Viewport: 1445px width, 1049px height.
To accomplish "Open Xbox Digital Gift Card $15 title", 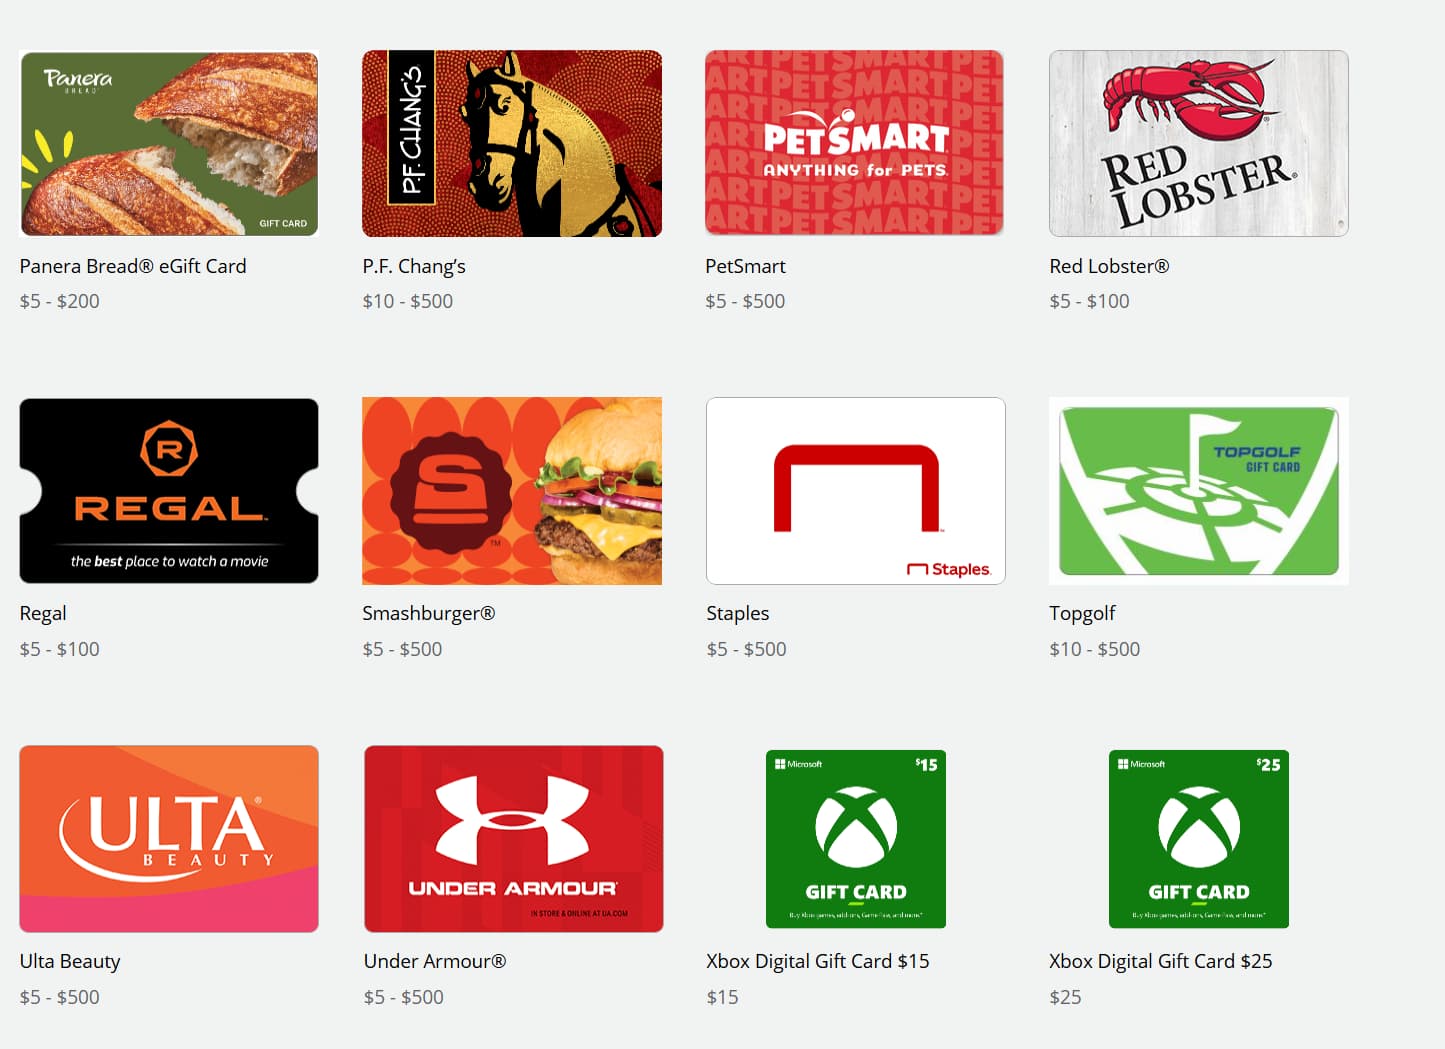I will pyautogui.click(x=817, y=961).
